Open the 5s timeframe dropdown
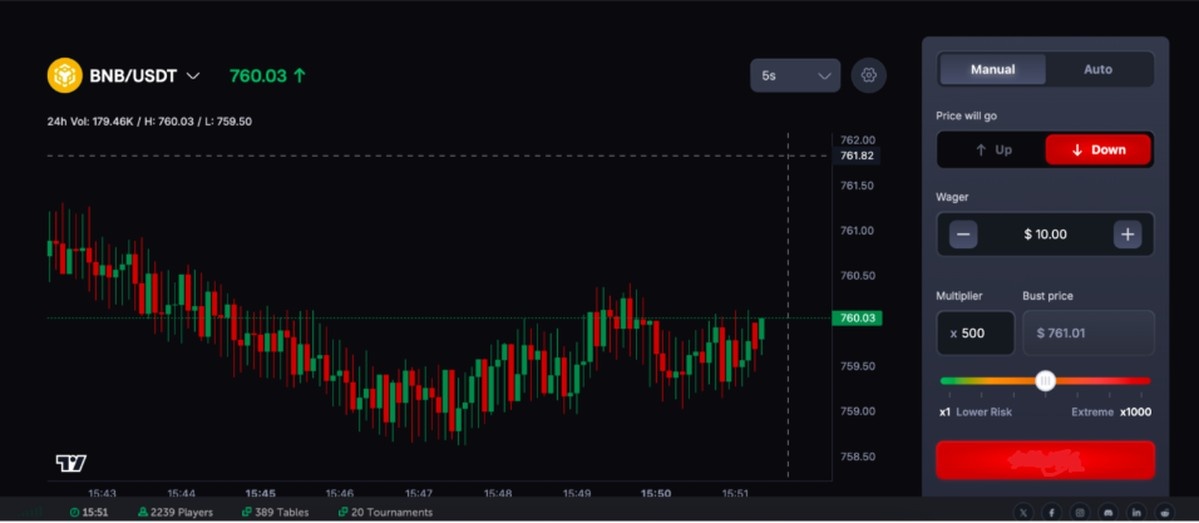 [795, 76]
